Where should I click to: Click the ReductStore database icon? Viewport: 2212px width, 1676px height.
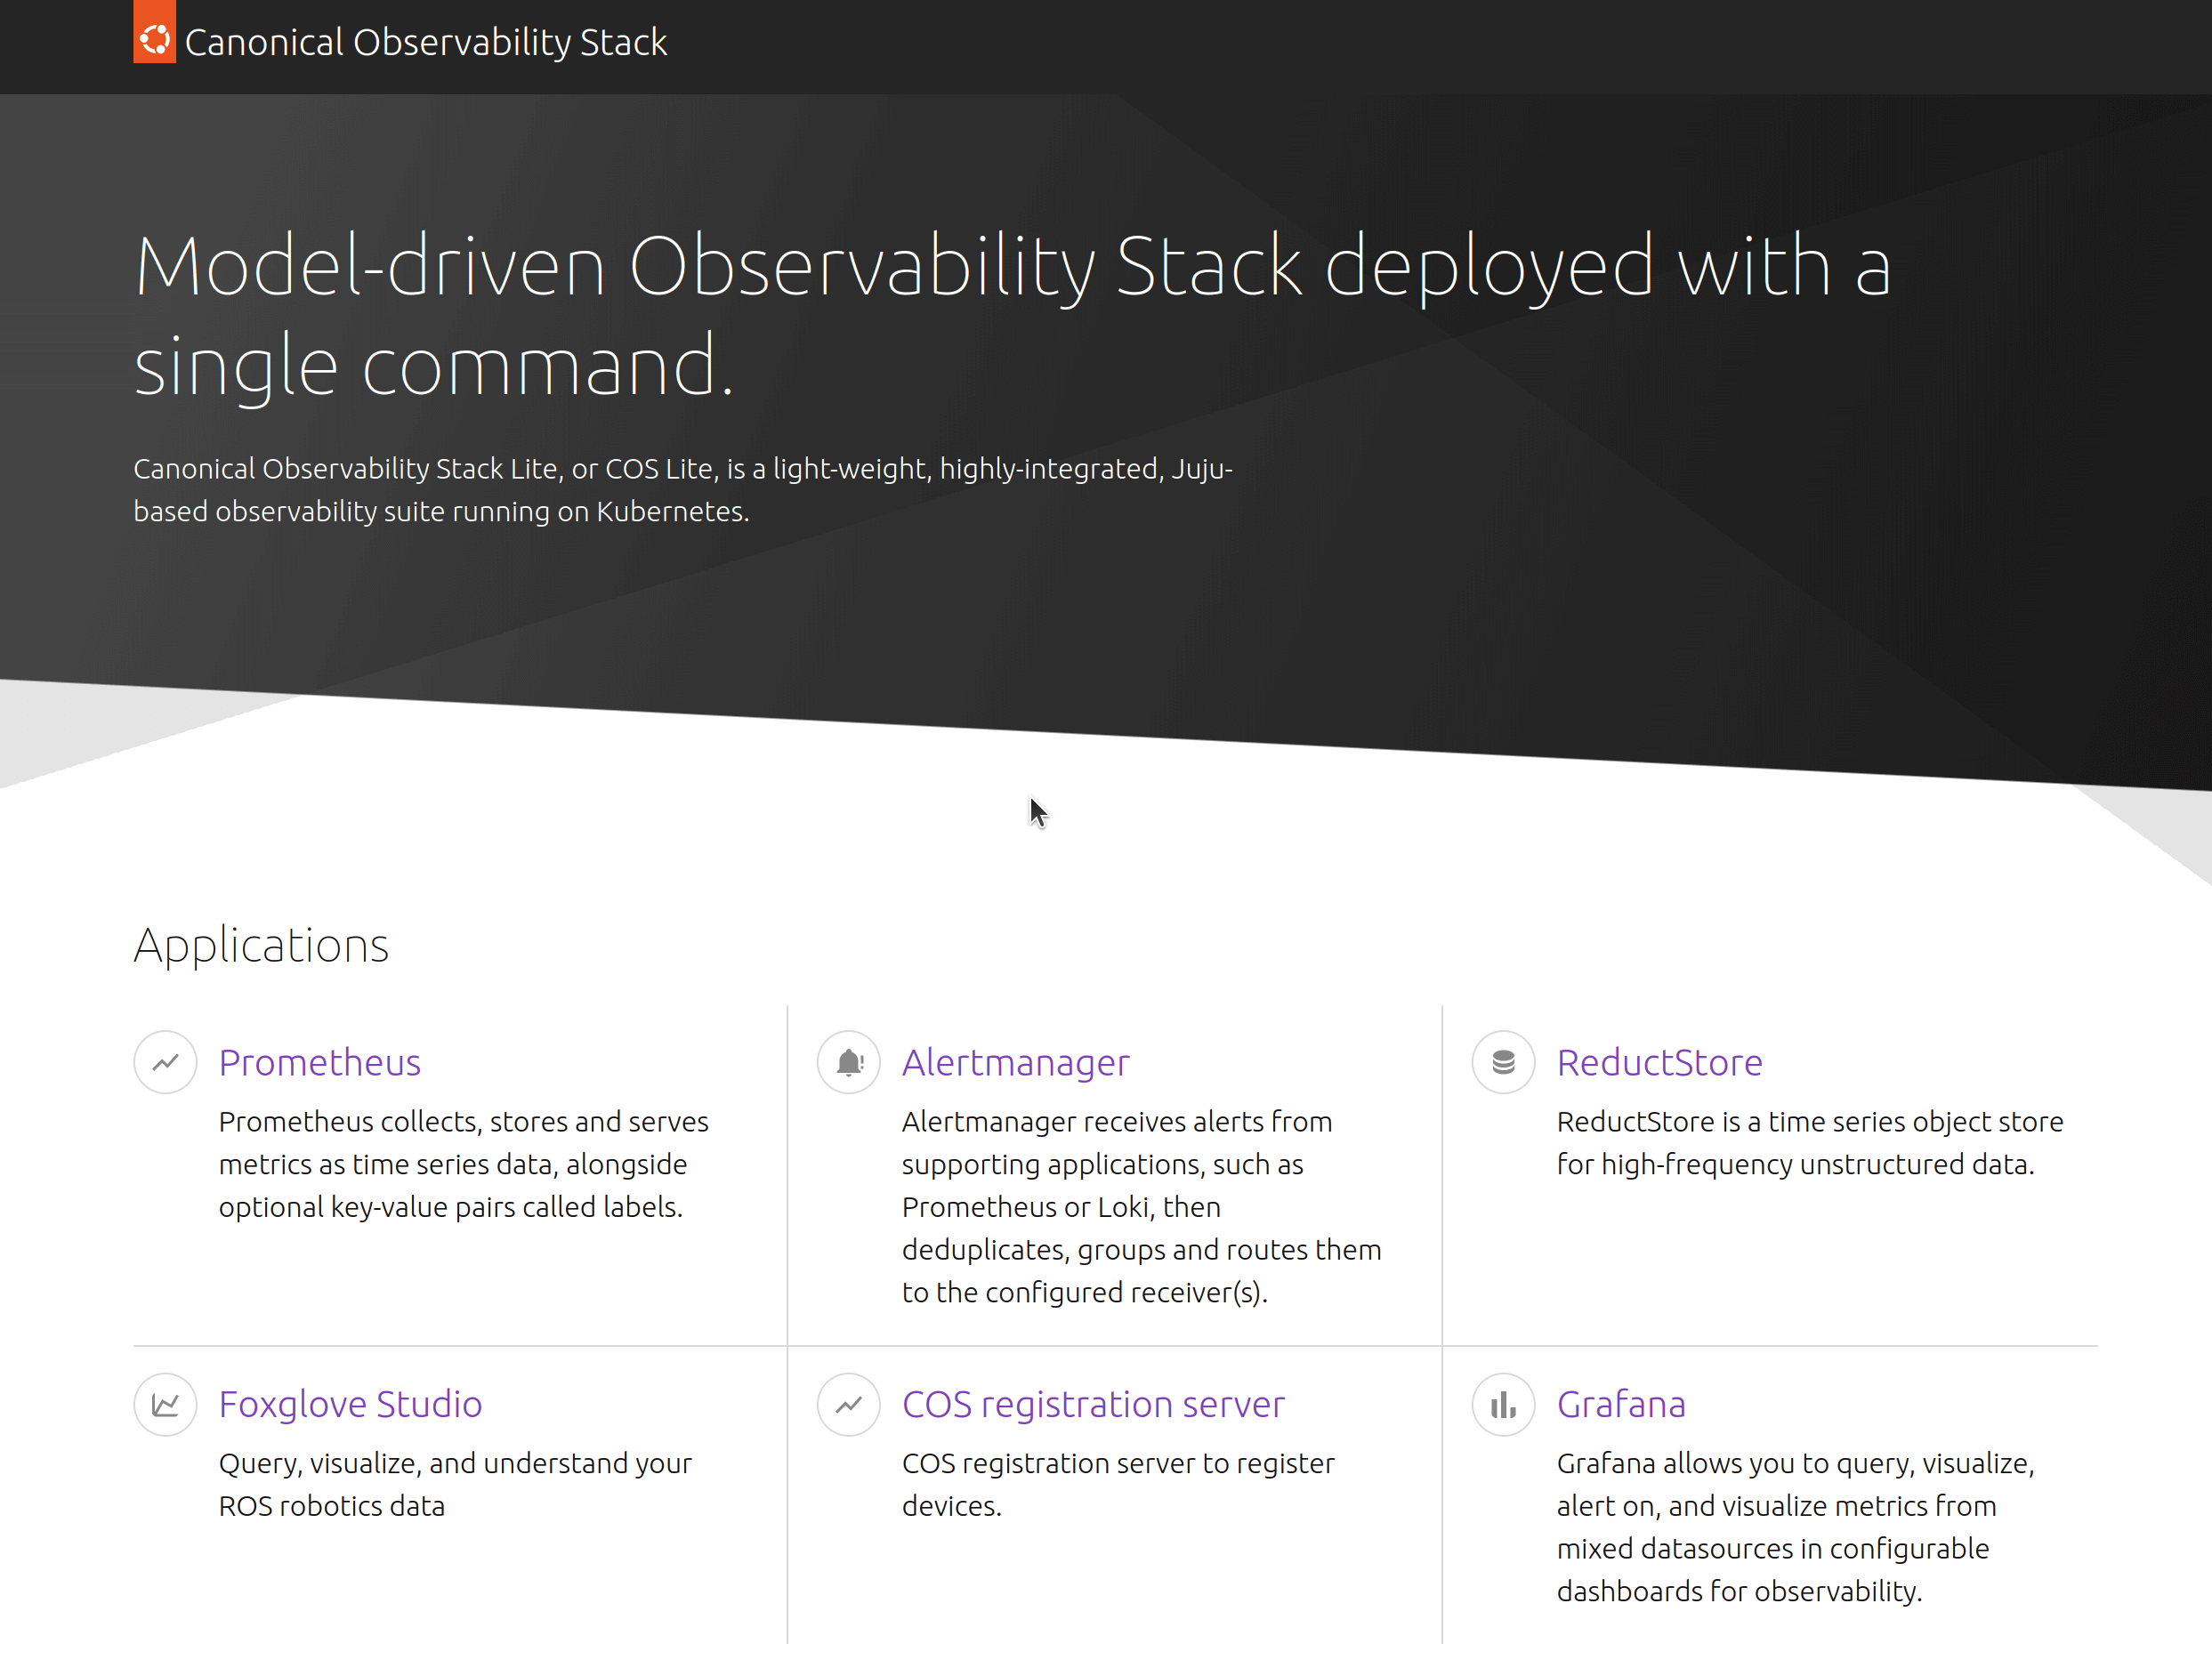click(x=1502, y=1062)
